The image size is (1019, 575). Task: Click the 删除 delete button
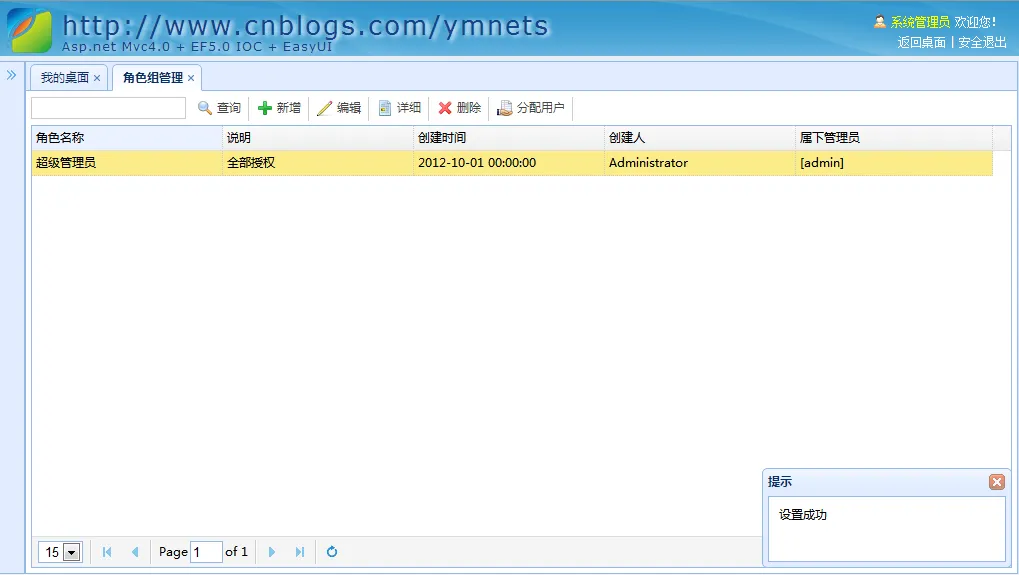click(459, 108)
